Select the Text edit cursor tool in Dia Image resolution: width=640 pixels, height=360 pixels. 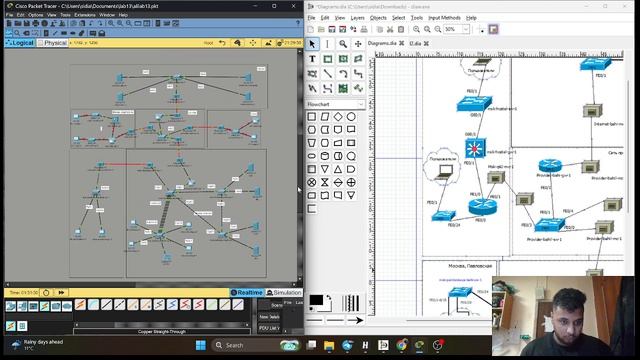coord(327,44)
